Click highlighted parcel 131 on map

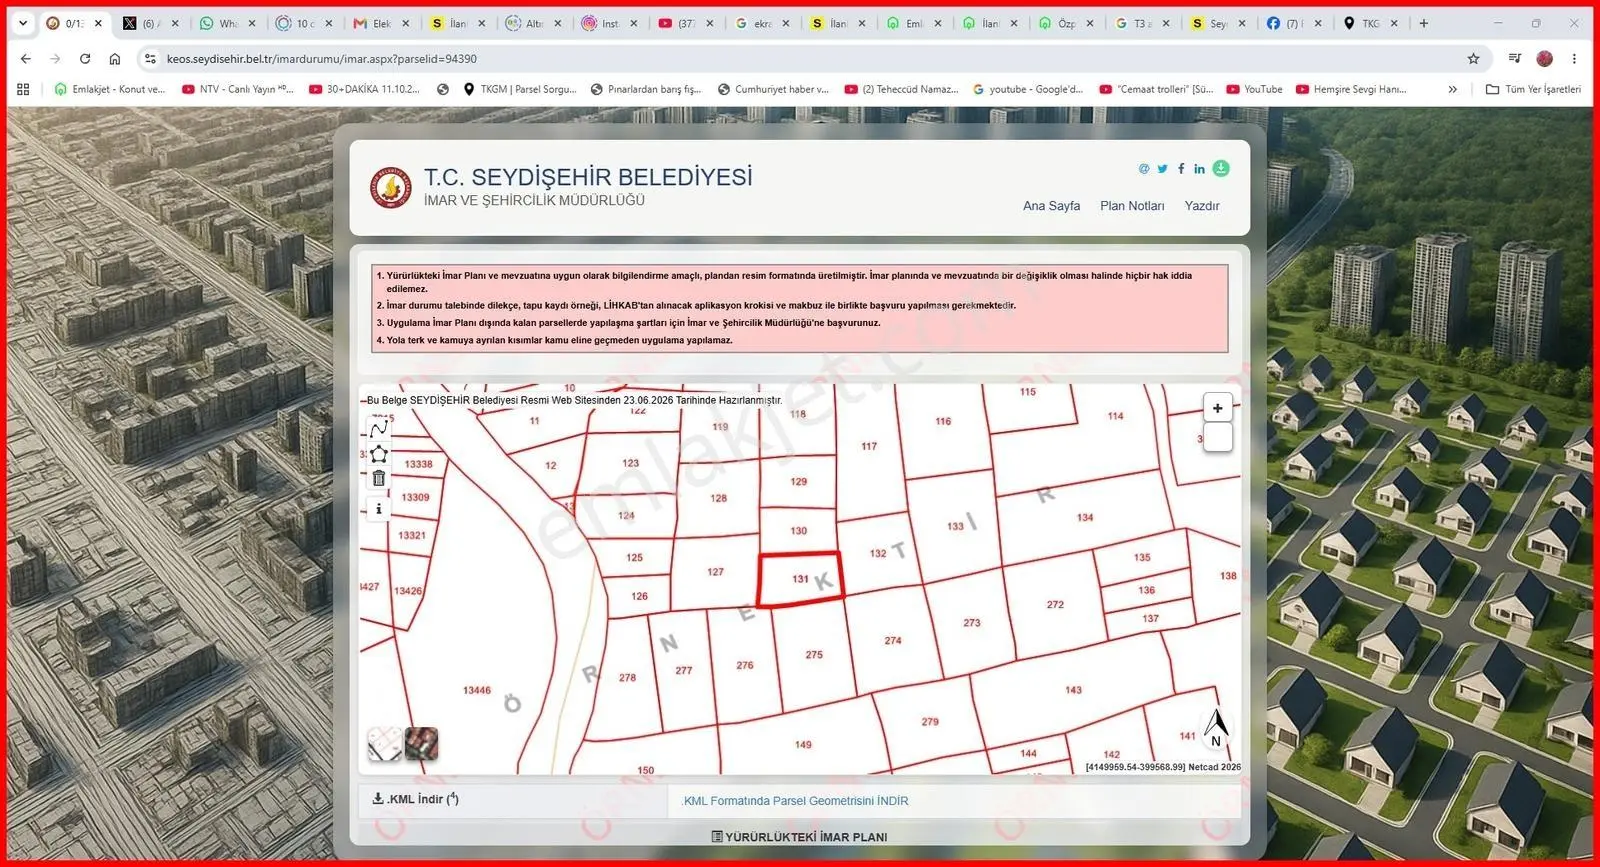pyautogui.click(x=799, y=579)
